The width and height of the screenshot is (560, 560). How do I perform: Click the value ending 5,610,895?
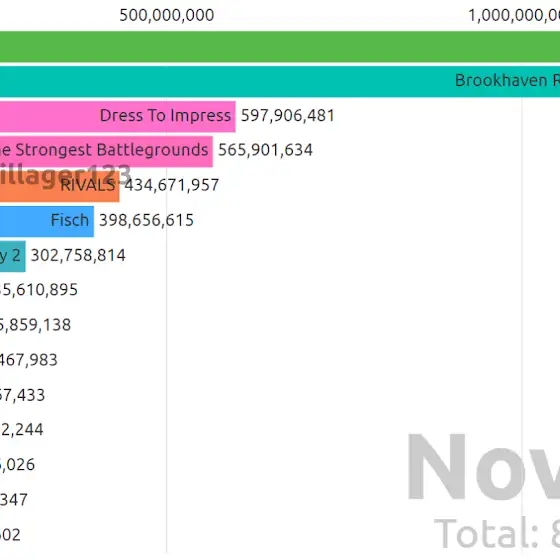tap(39, 290)
